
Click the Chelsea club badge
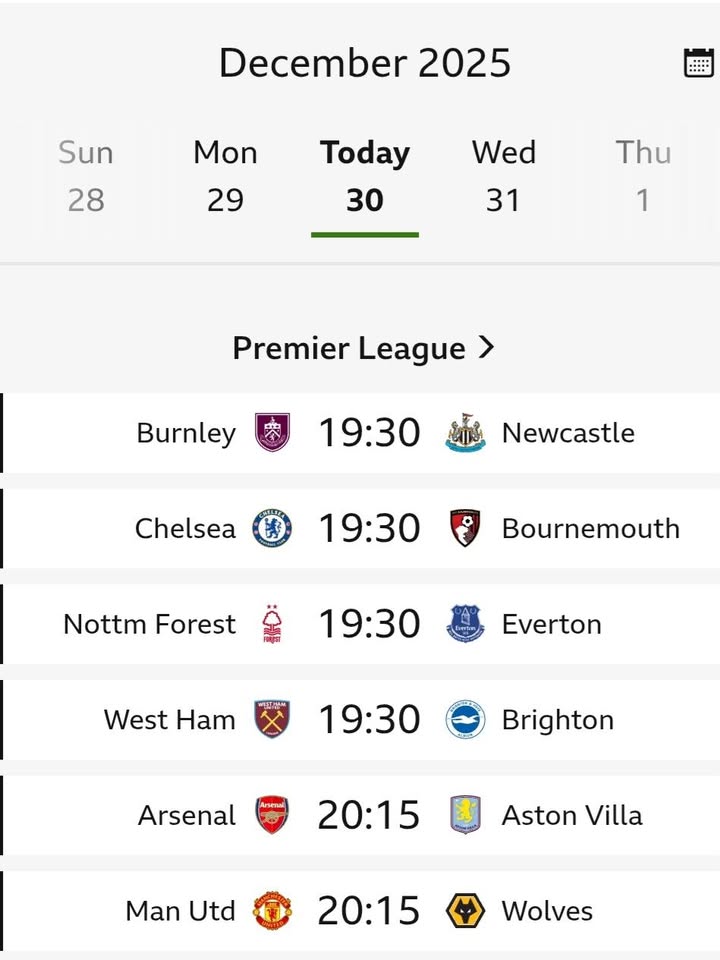click(x=272, y=529)
